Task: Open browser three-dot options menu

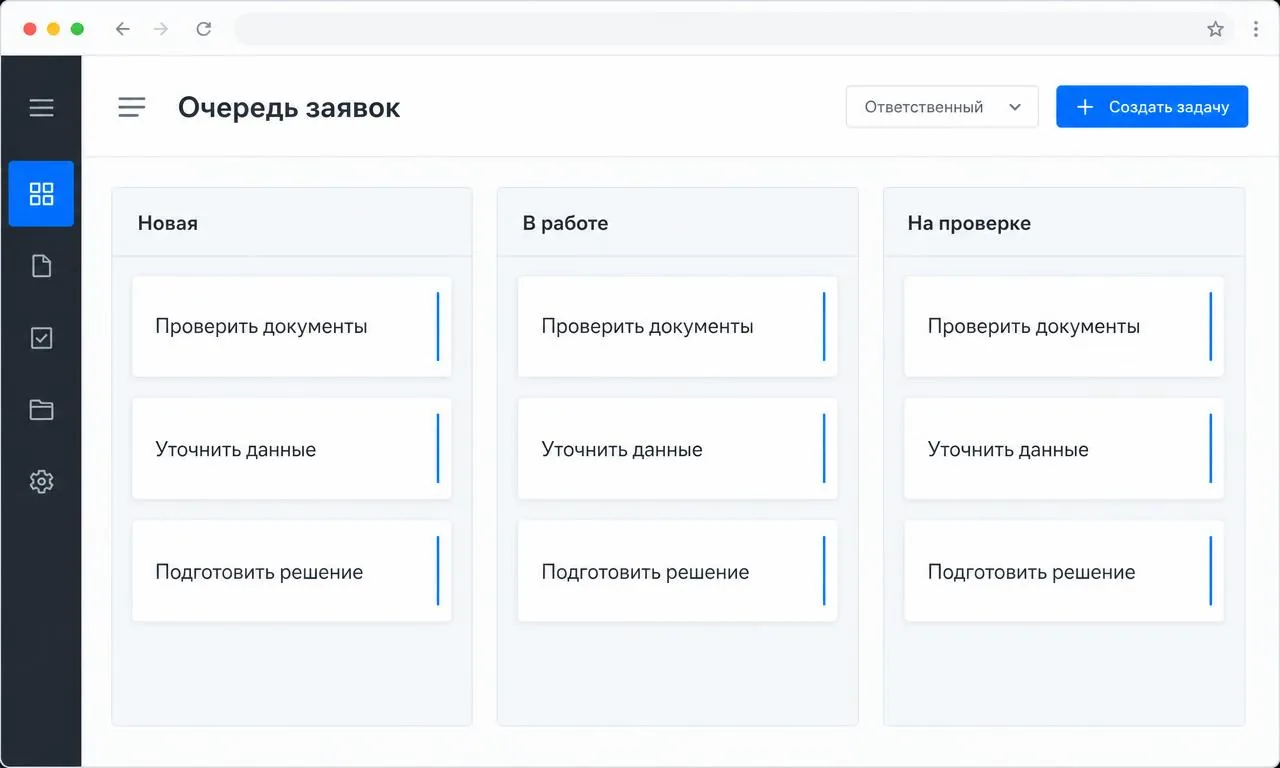Action: tap(1256, 29)
